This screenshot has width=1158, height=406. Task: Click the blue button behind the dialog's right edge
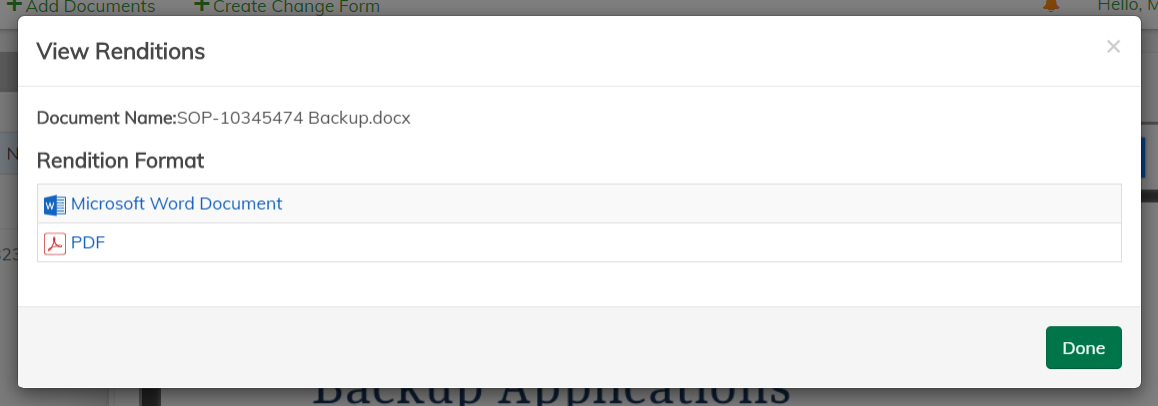pyautogui.click(x=1148, y=158)
